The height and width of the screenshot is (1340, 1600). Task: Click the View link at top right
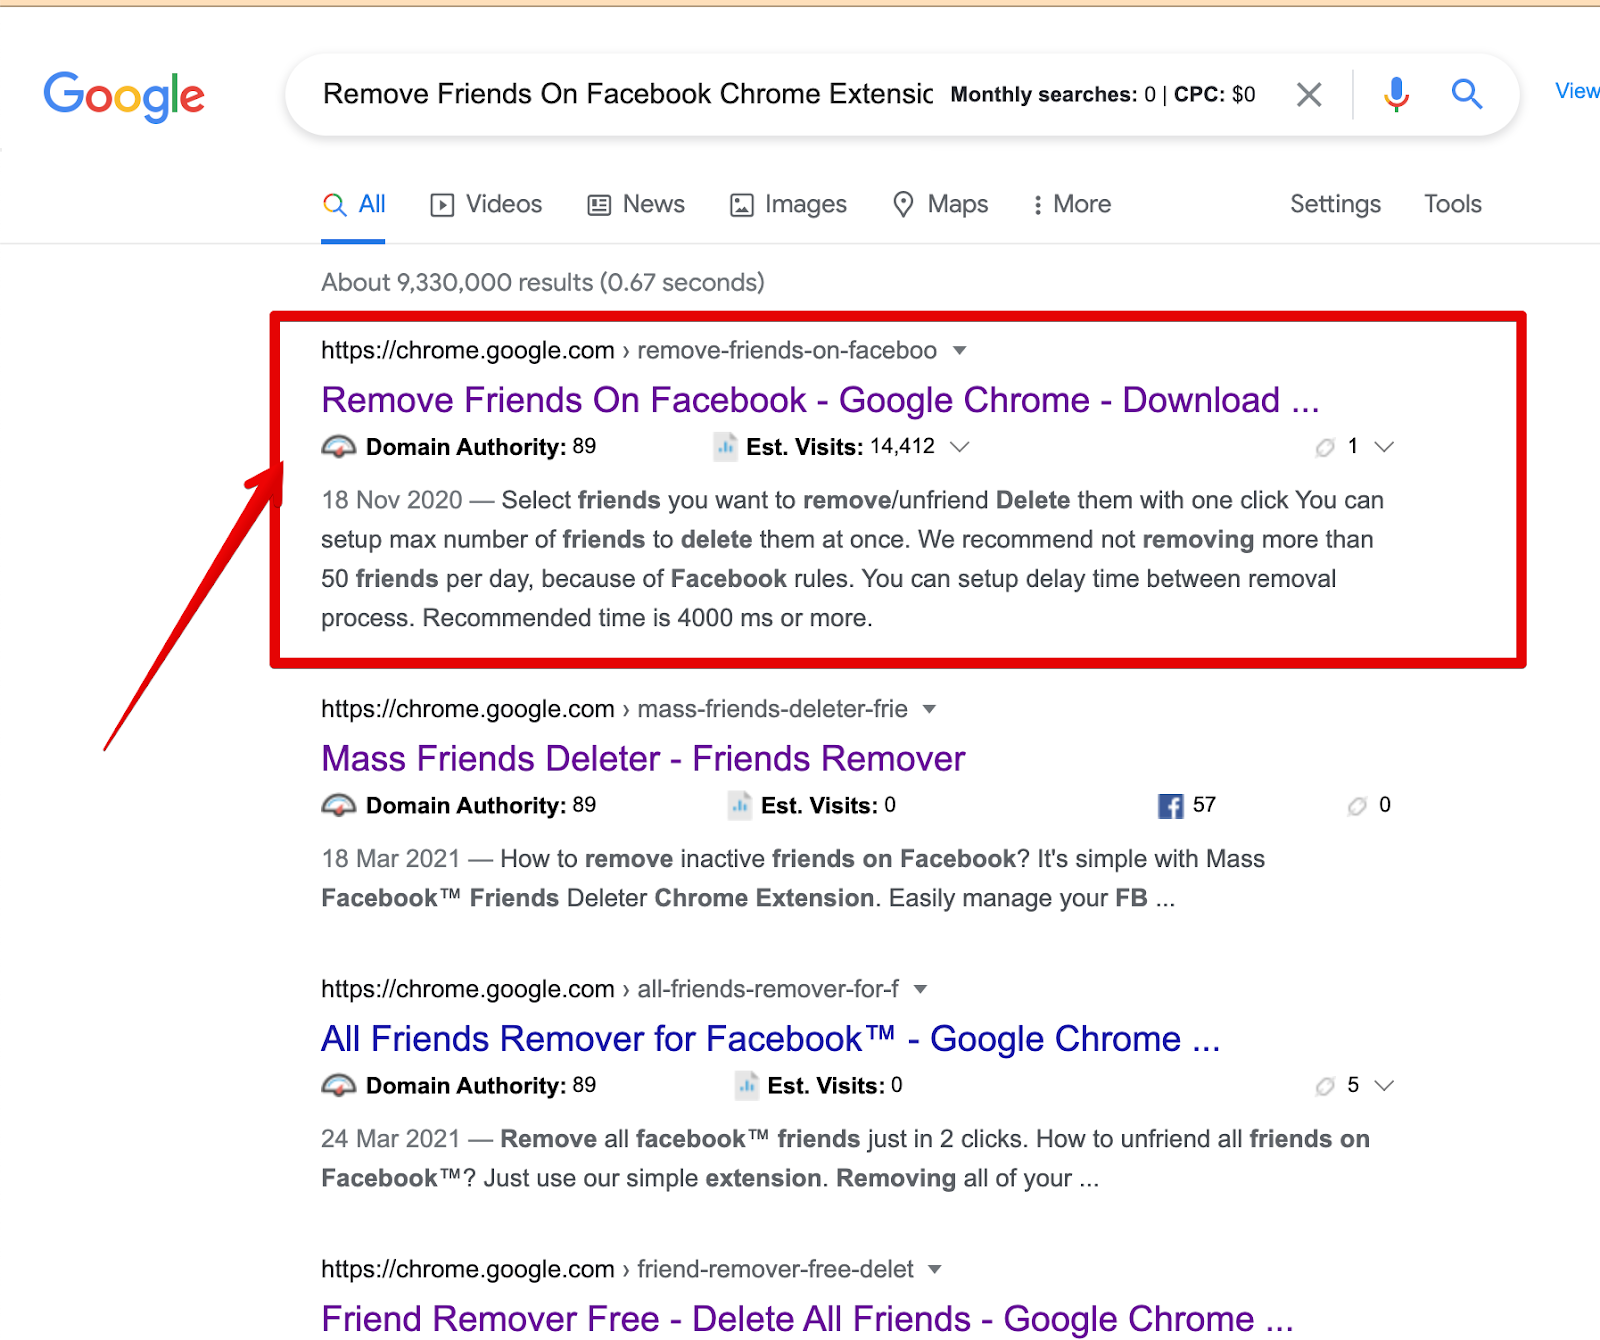pyautogui.click(x=1577, y=91)
